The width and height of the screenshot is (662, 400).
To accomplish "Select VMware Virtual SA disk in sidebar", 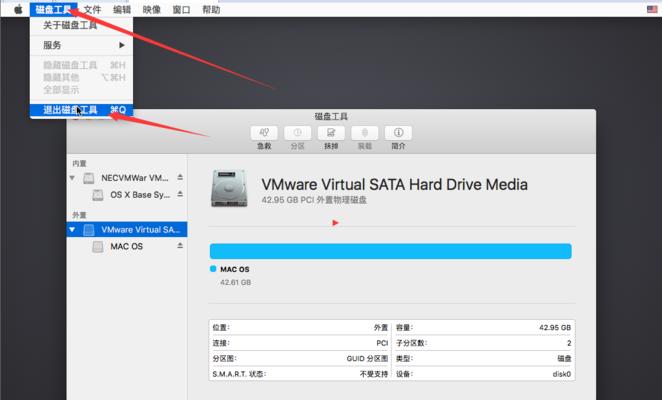I will point(127,230).
